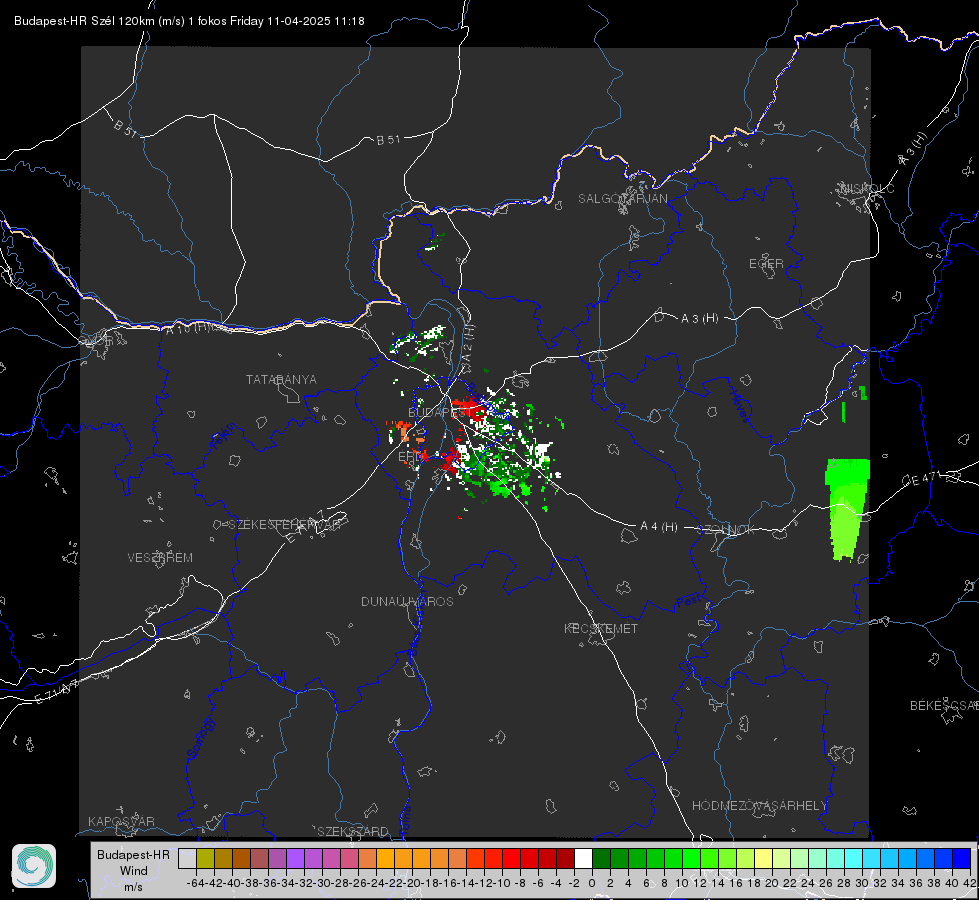Viewport: 979px width, 900px height.
Task: Click the A 4 (H) road label
Action: point(659,527)
